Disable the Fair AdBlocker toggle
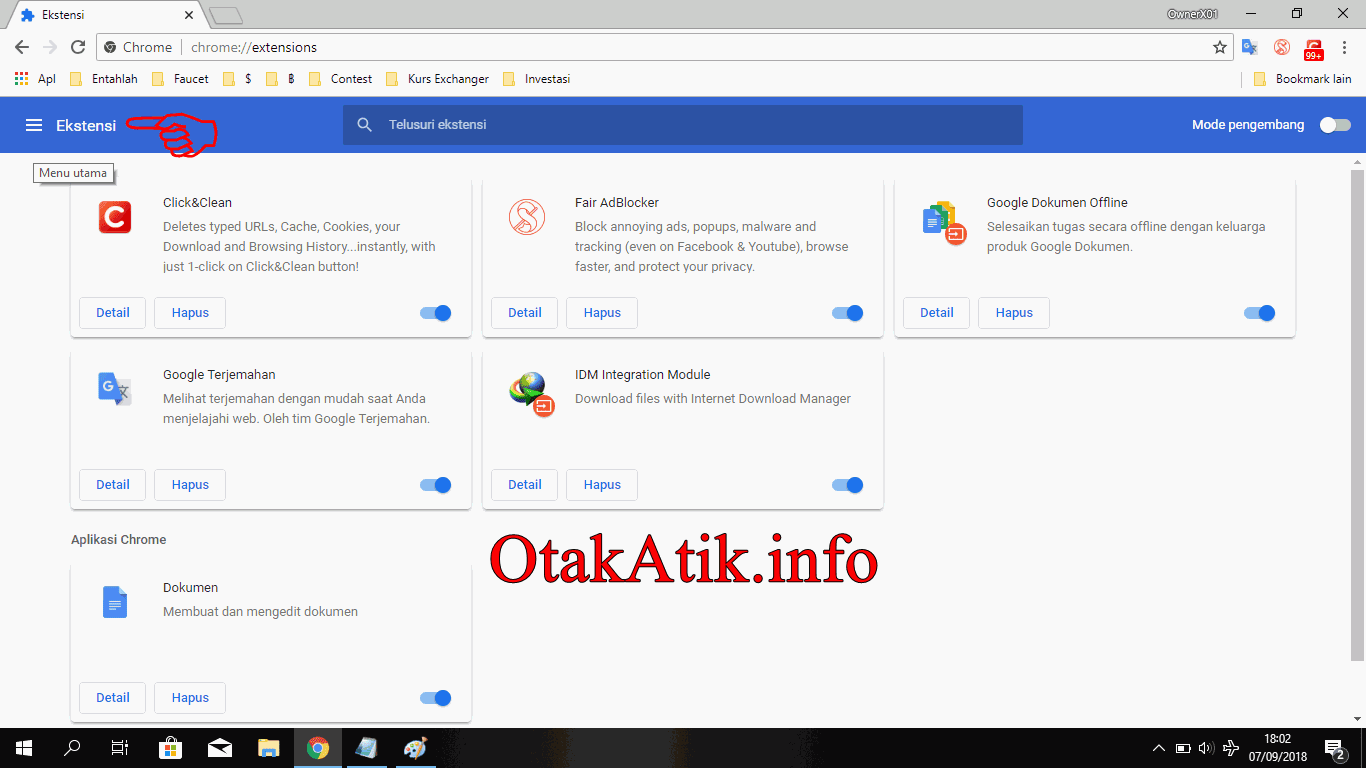 coord(848,313)
